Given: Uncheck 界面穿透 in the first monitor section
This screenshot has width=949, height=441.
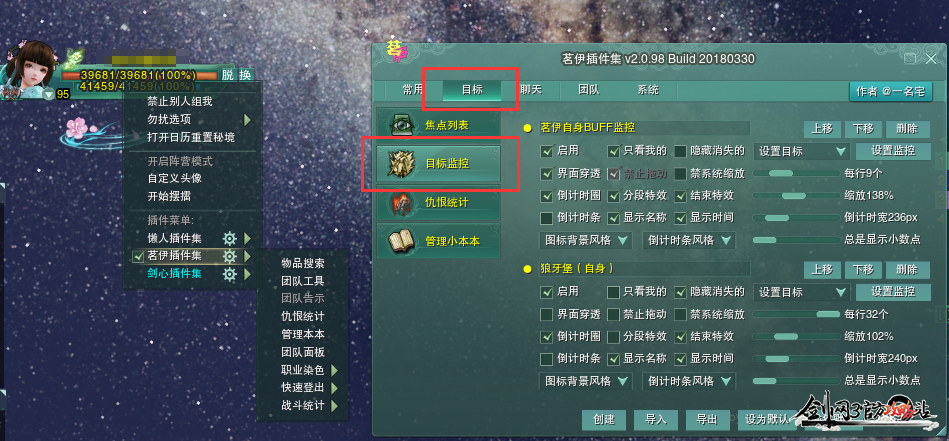Looking at the screenshot, I should click(547, 174).
